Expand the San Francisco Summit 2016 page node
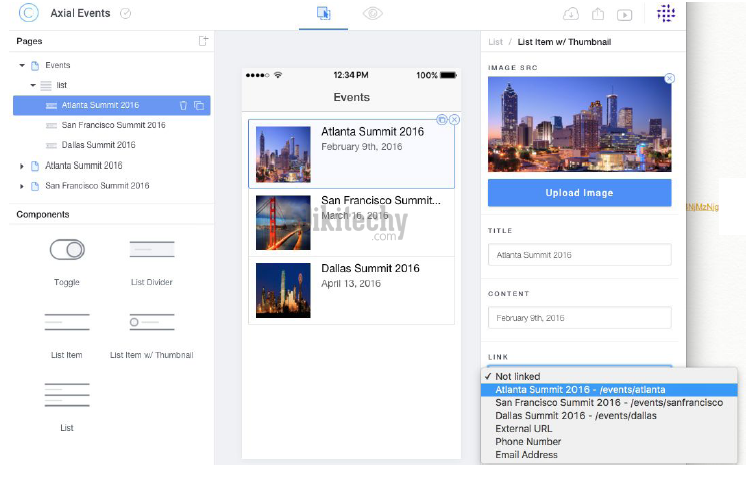Viewport: 754px width, 477px height. pos(22,186)
